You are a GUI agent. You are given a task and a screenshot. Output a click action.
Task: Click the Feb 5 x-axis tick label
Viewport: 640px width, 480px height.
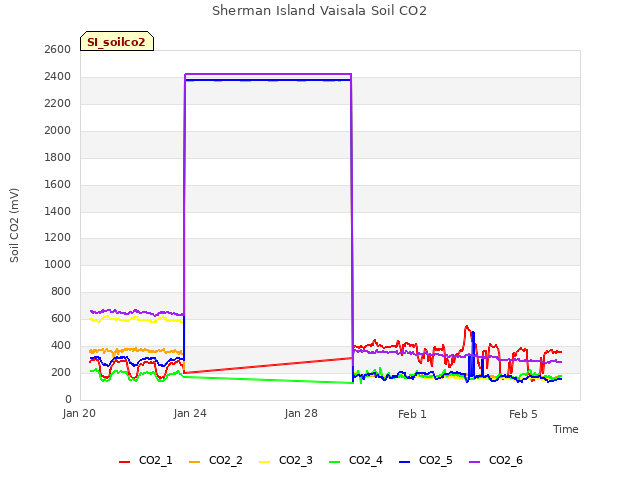523,414
